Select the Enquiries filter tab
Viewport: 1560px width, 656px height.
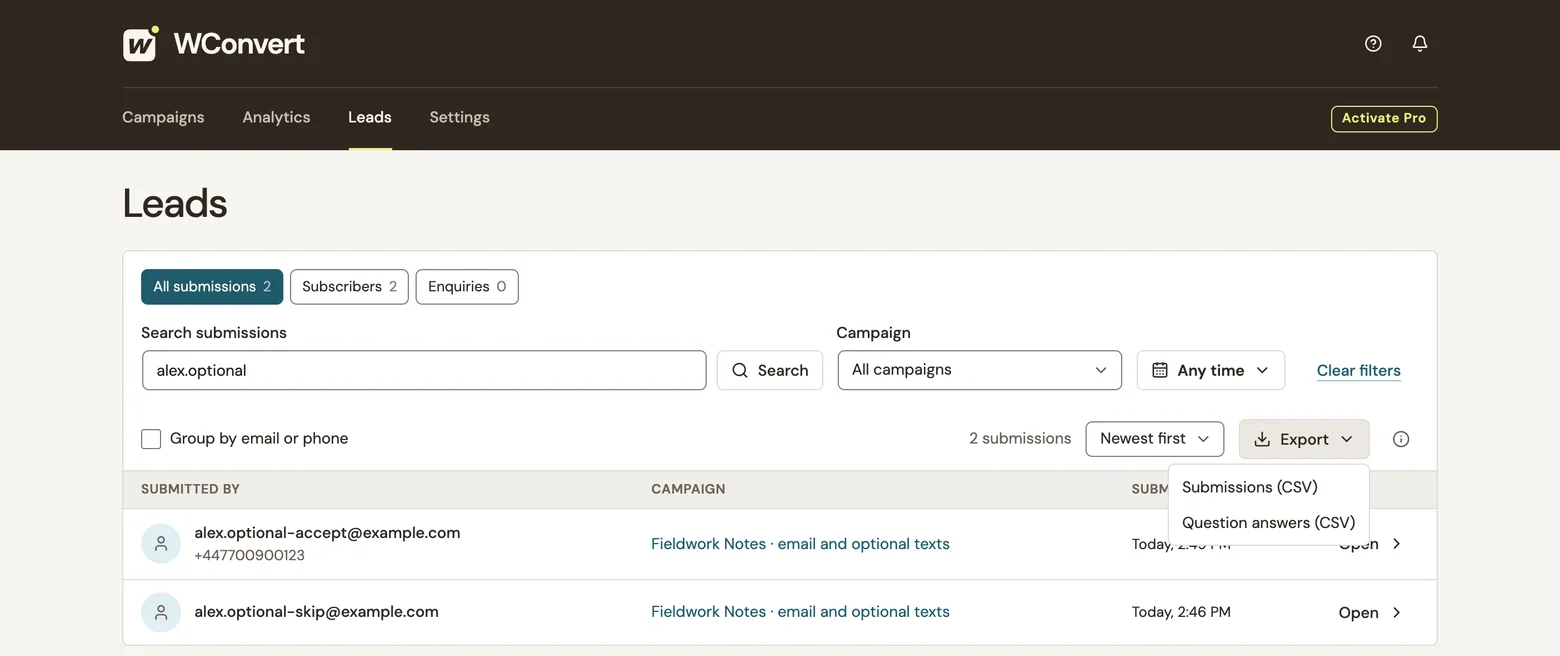[x=467, y=287]
